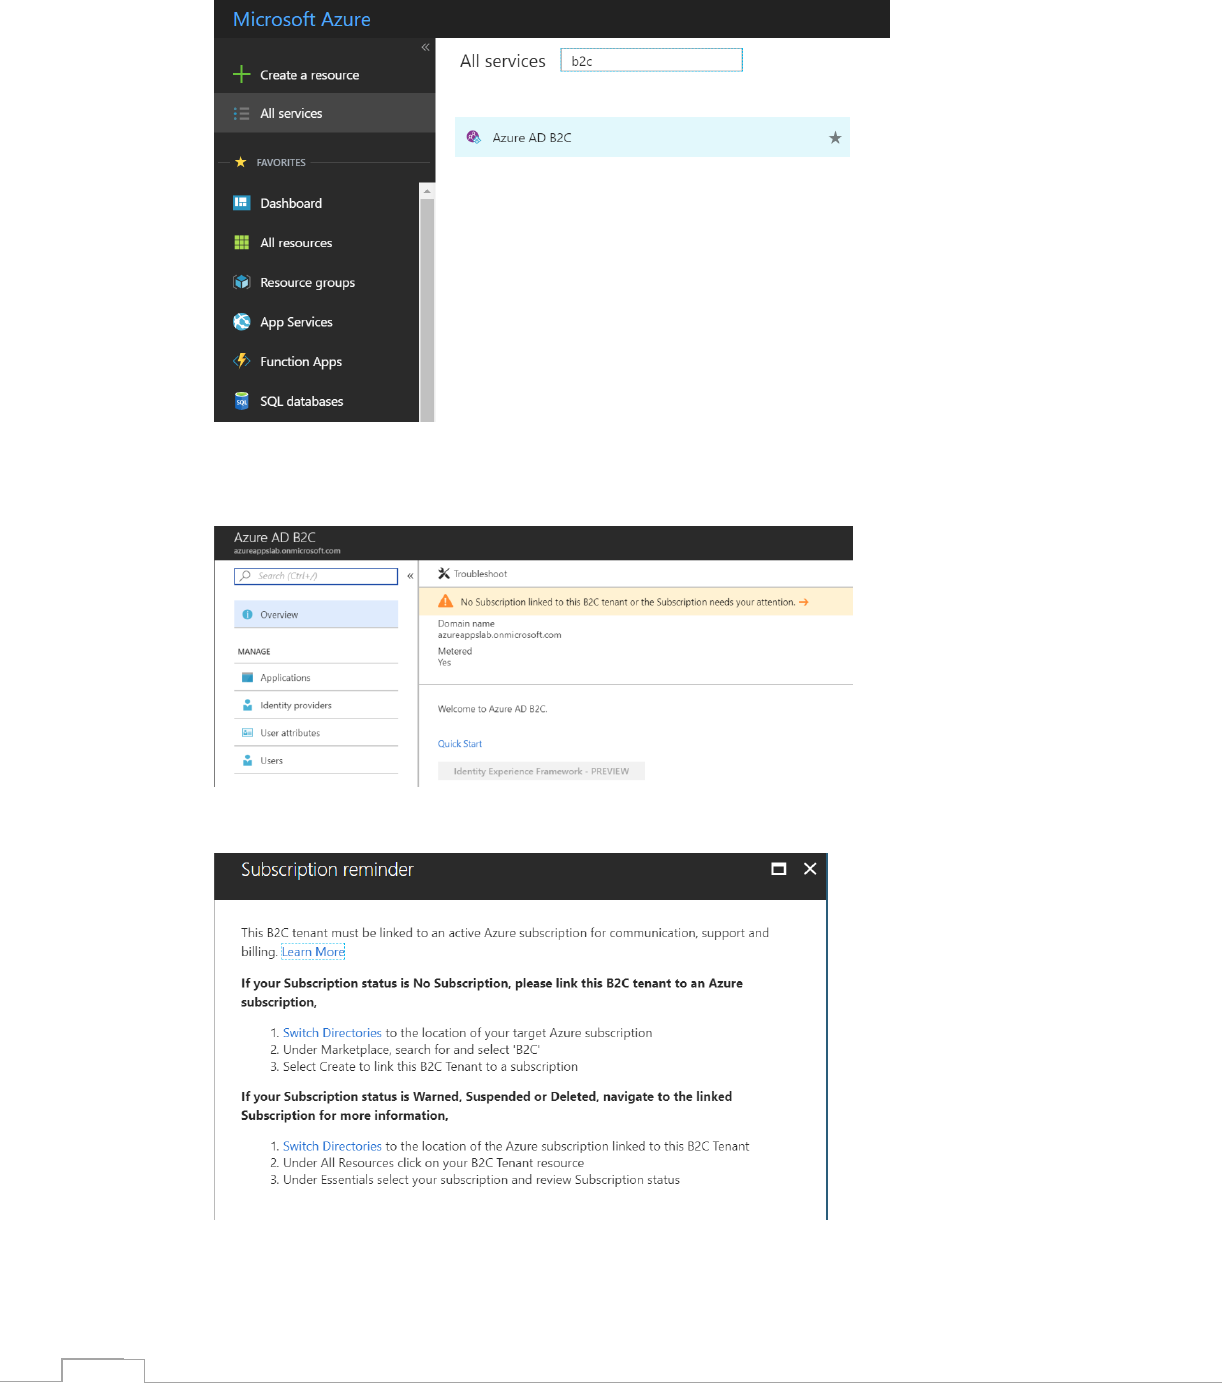Open App Services menu item
The height and width of the screenshot is (1383, 1222).
(296, 322)
